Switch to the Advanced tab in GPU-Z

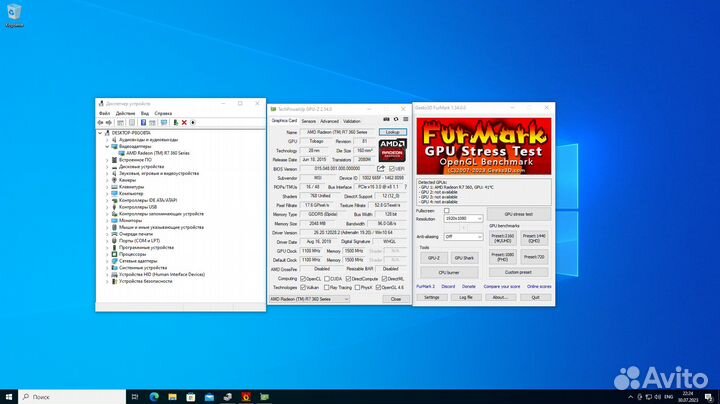point(329,121)
